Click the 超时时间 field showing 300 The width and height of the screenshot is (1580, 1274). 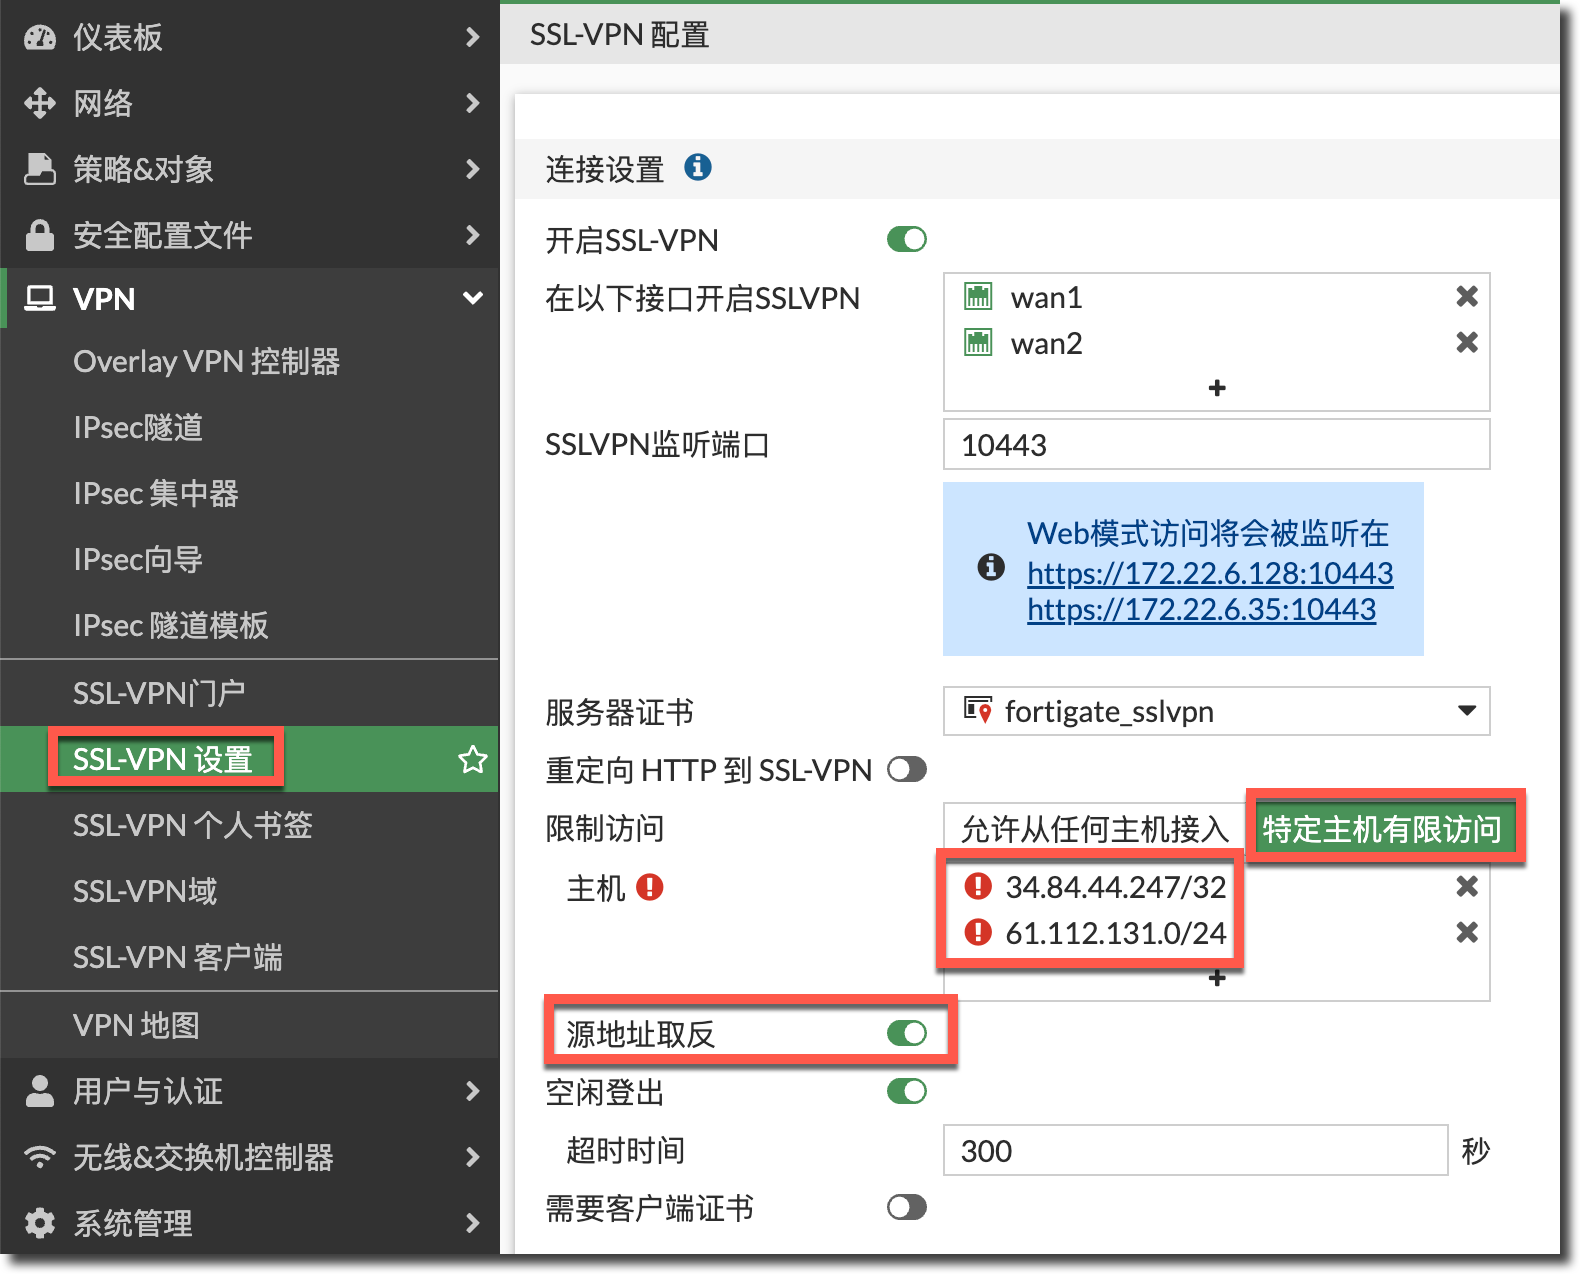1195,1150
